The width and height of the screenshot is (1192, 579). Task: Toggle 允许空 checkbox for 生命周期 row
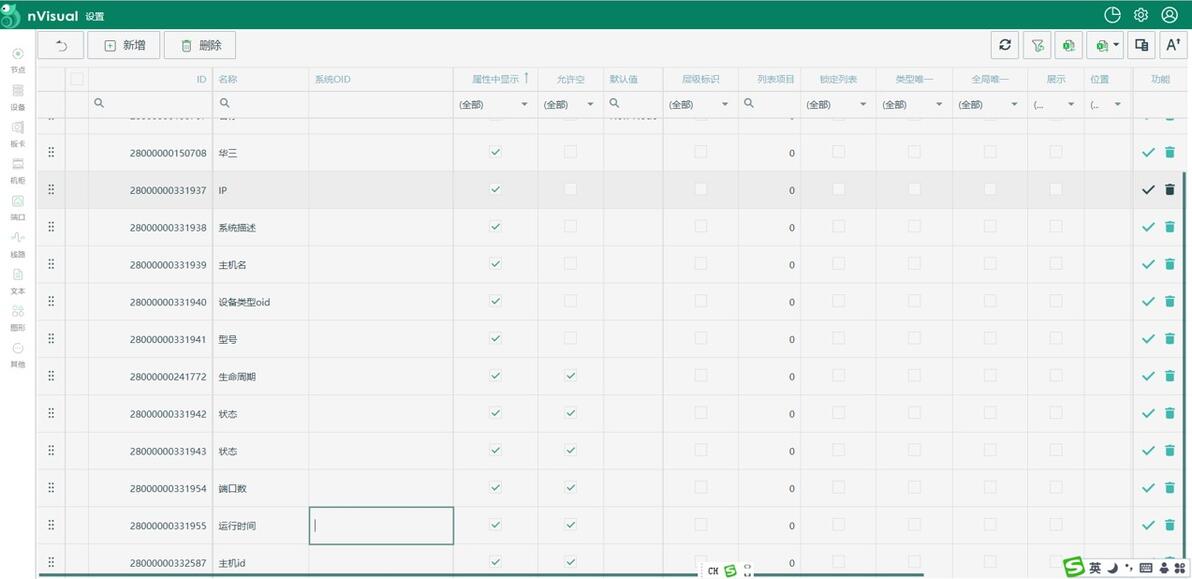(x=570, y=376)
